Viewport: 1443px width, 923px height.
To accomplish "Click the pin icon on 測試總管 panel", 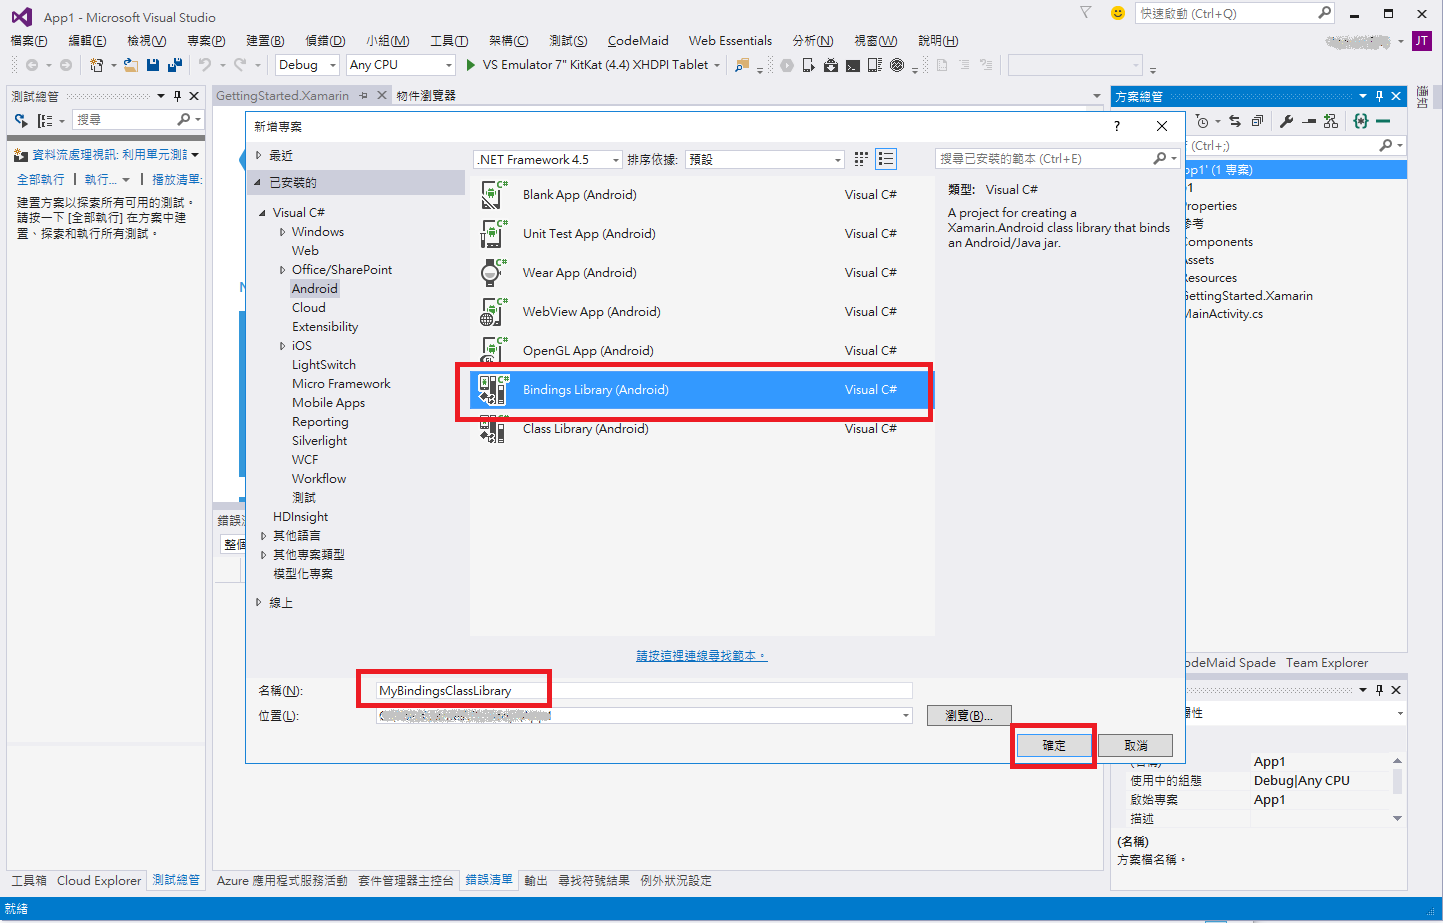I will [x=177, y=96].
